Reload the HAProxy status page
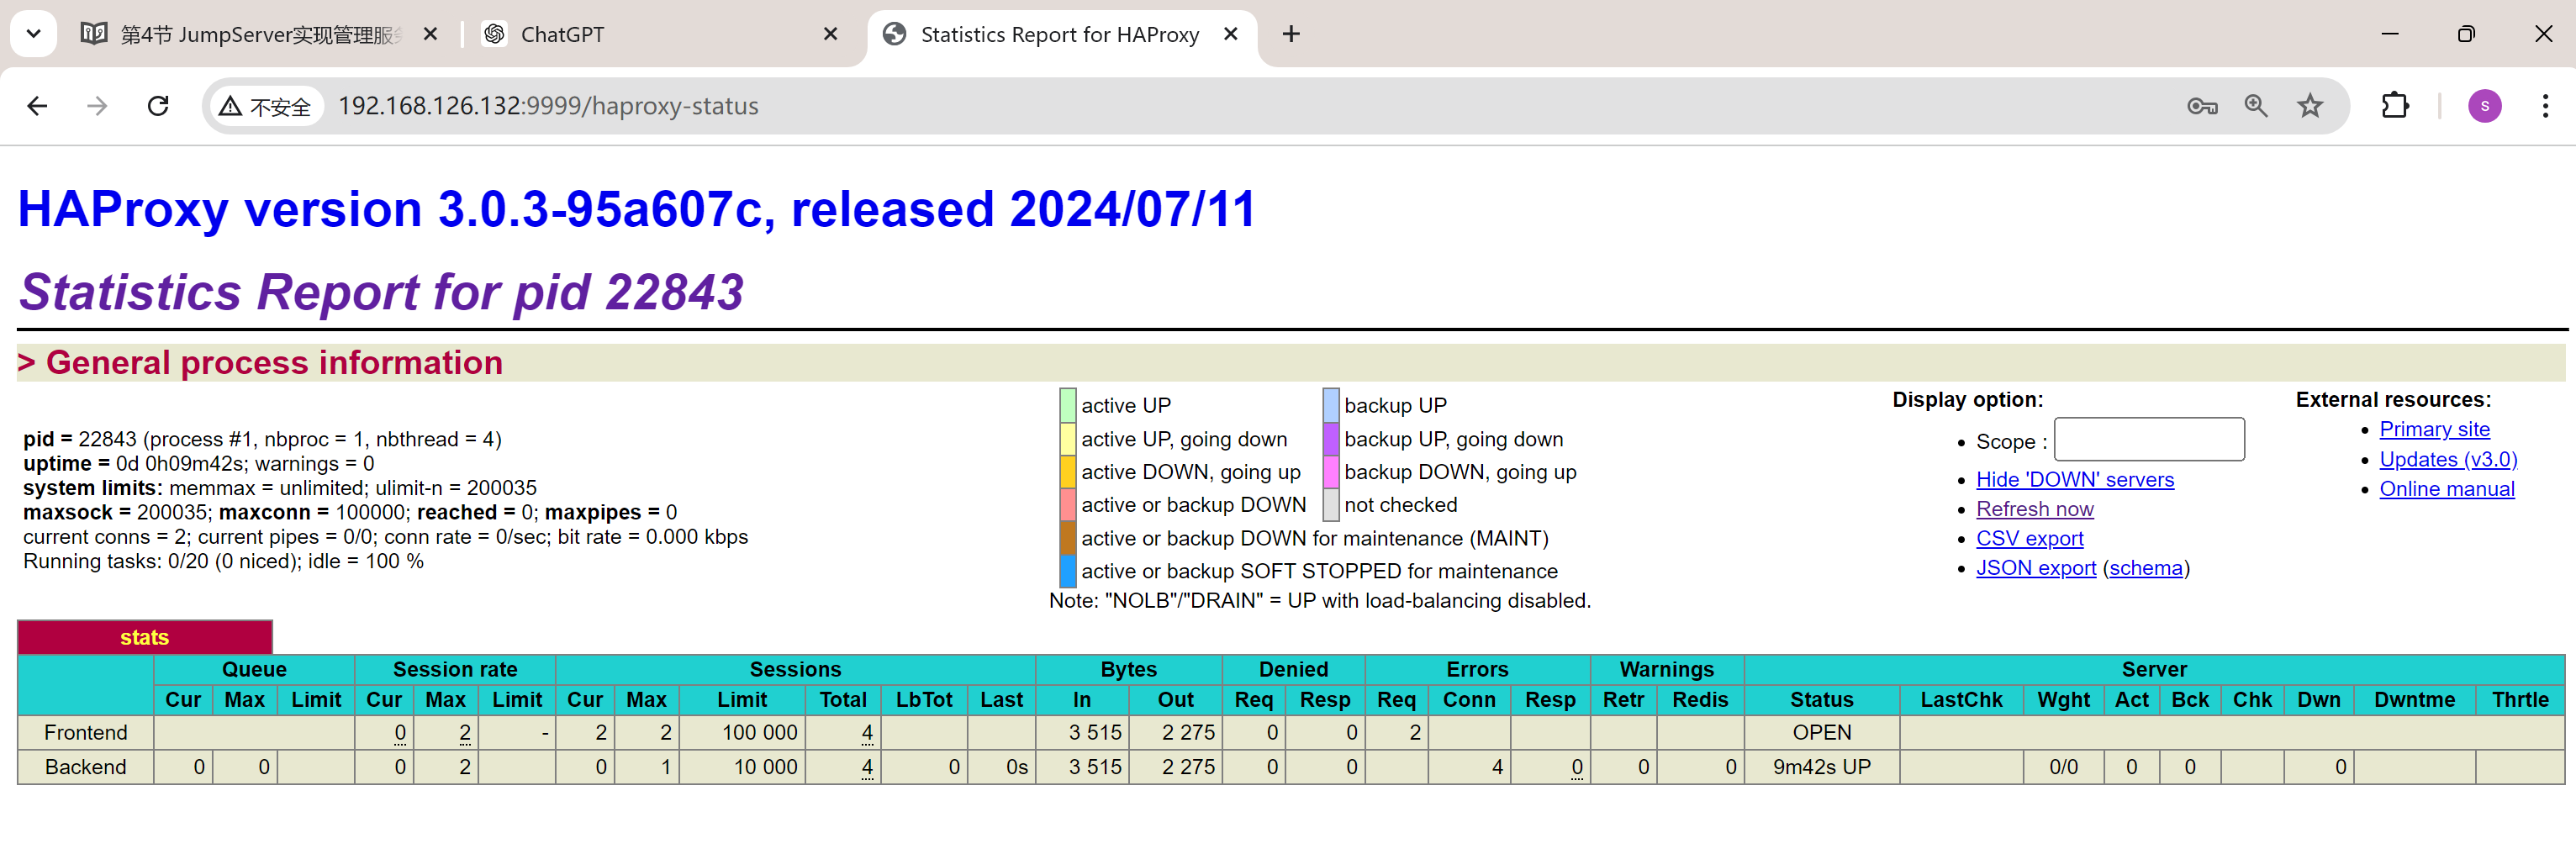2576x854 pixels. pos(158,106)
